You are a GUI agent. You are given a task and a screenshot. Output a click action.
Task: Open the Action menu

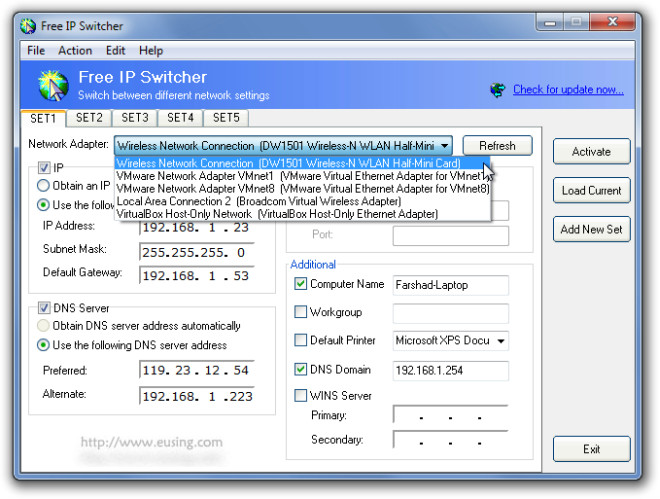[75, 50]
